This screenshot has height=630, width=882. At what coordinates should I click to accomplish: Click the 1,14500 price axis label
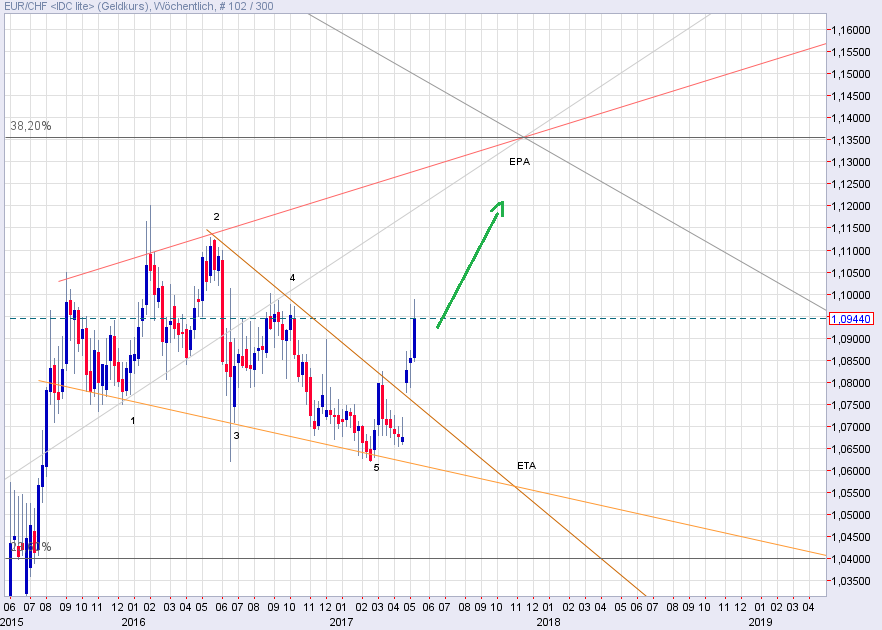850,96
